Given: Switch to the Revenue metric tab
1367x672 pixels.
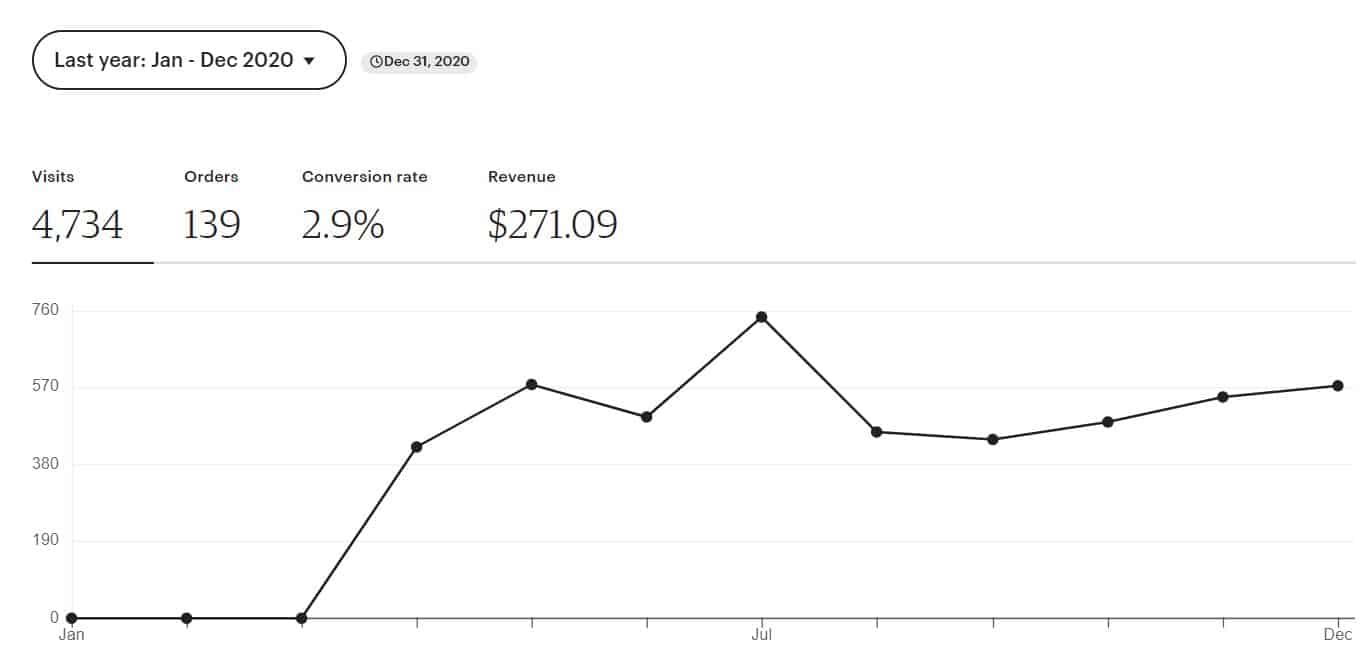Looking at the screenshot, I should (552, 208).
